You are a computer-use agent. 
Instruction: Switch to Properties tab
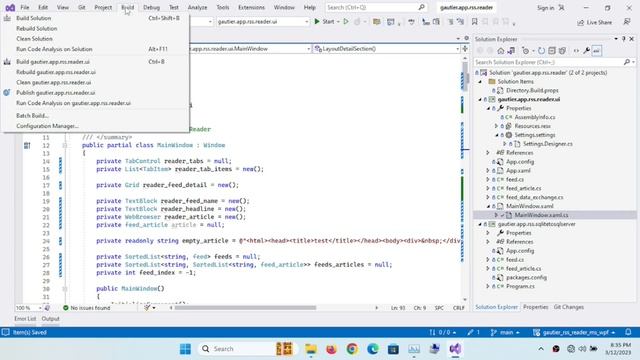coord(536,307)
